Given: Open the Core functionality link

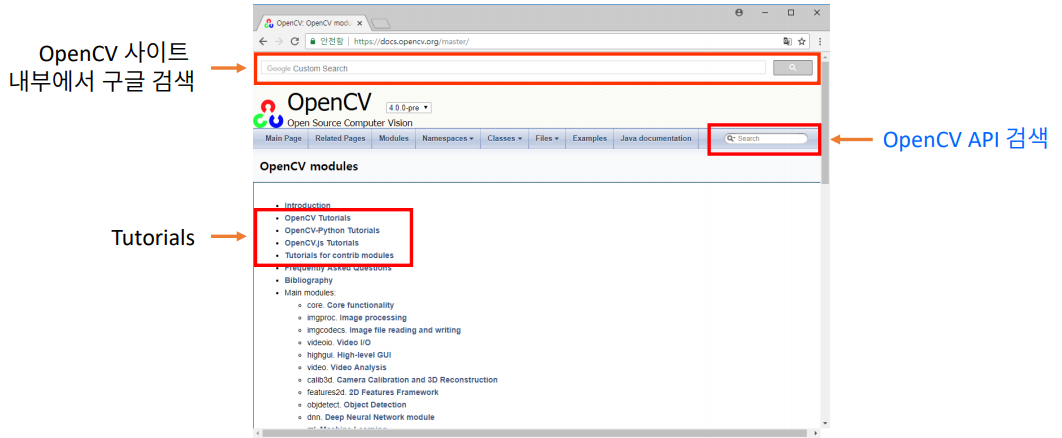Looking at the screenshot, I should pyautogui.click(x=360, y=305).
